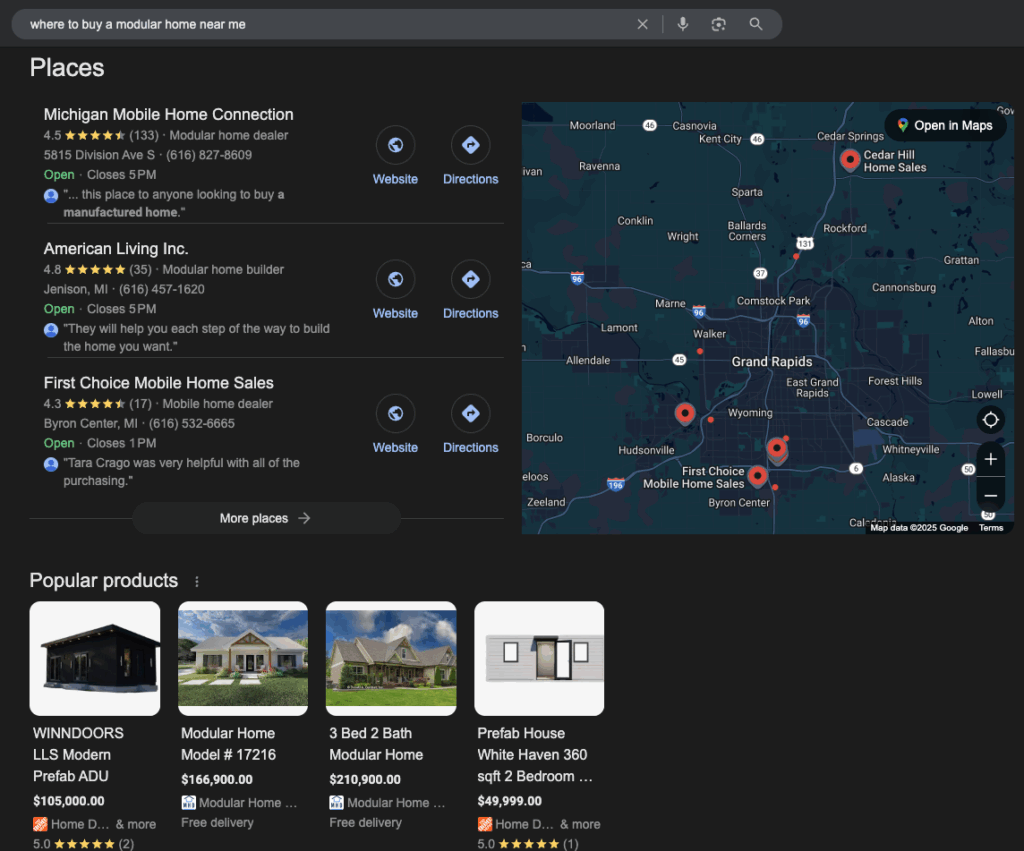Image resolution: width=1024 pixels, height=851 pixels.
Task: Click Cedar Hill Home Sales map pin
Action: click(x=850, y=158)
